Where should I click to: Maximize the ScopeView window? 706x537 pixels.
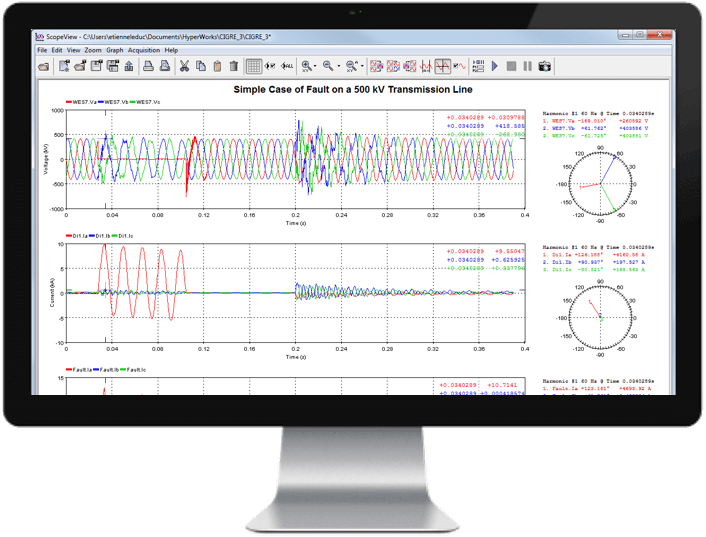pos(639,35)
